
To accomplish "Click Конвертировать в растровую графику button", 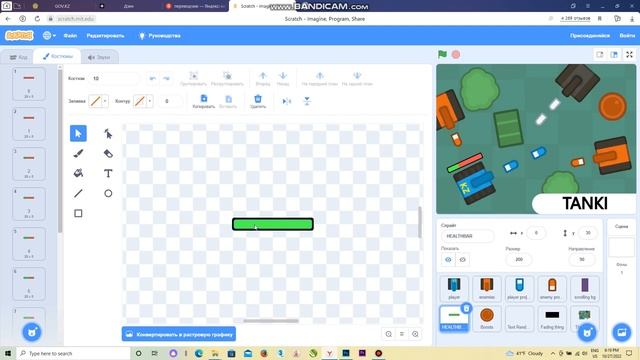I will pos(179,334).
